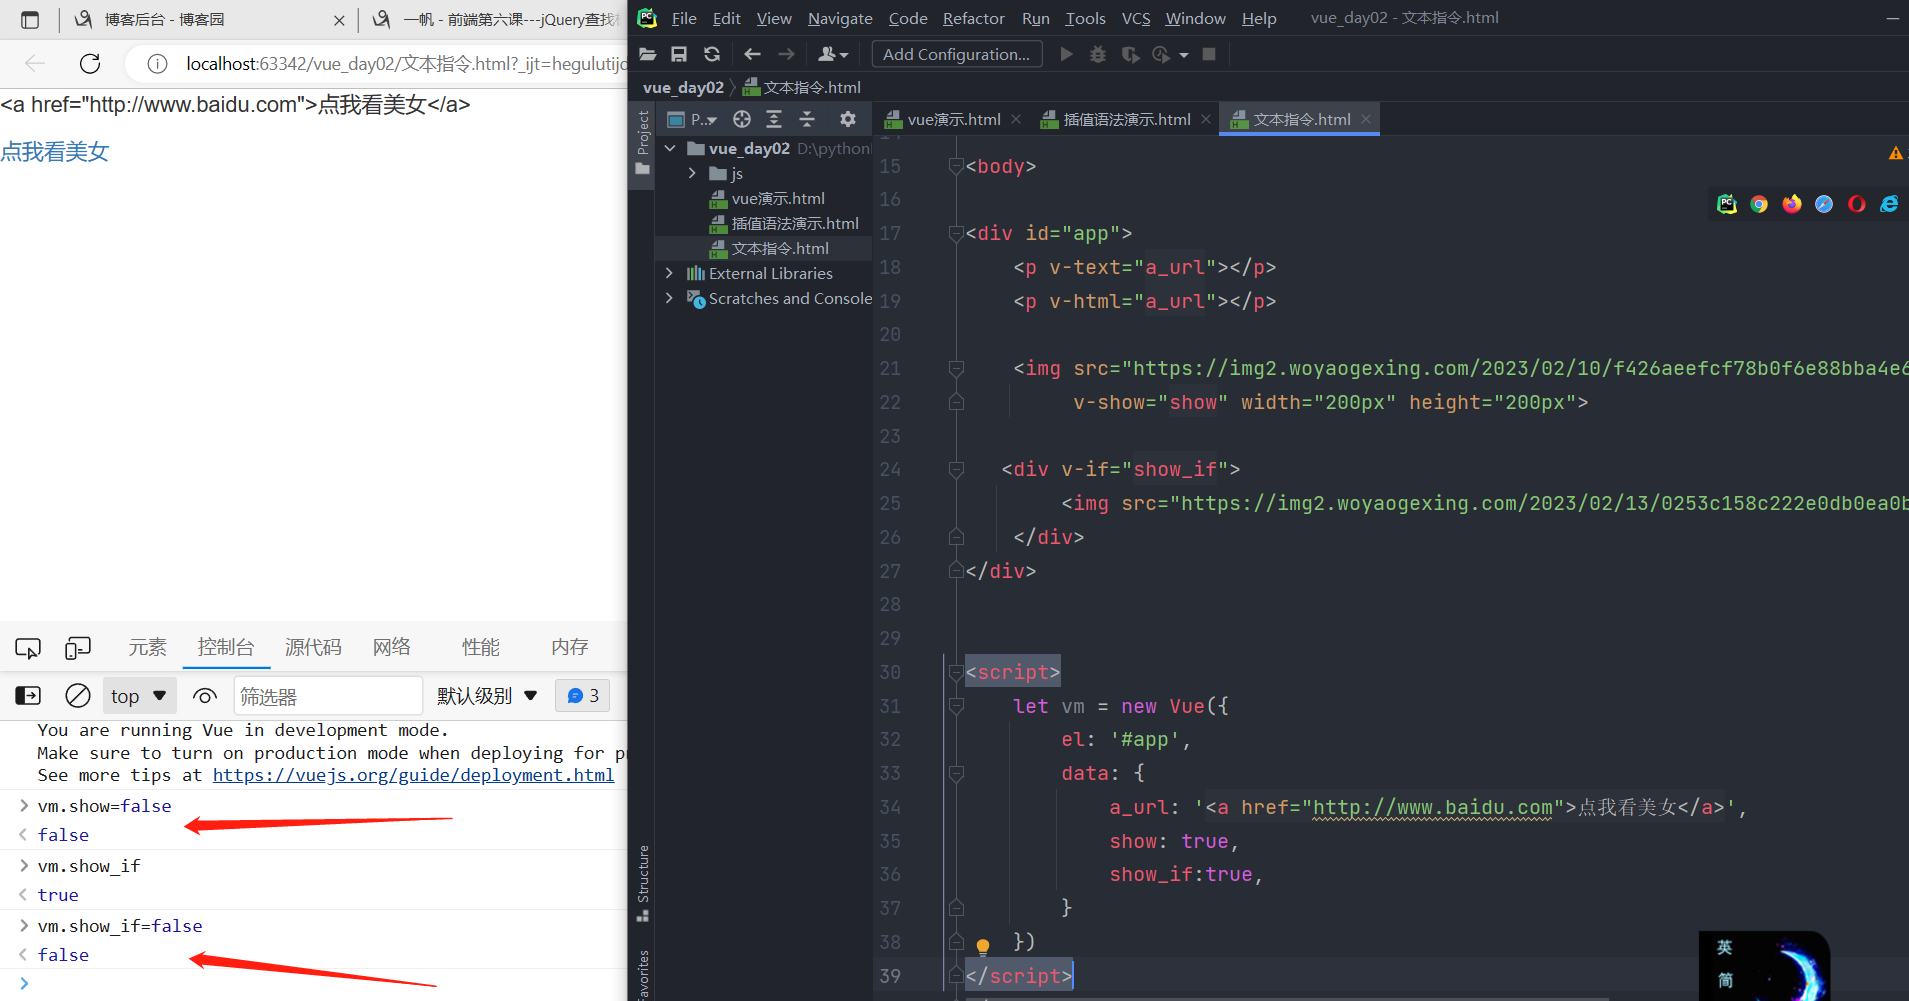
Task: Open the profiler run options dropdown arrow
Action: click(1184, 55)
